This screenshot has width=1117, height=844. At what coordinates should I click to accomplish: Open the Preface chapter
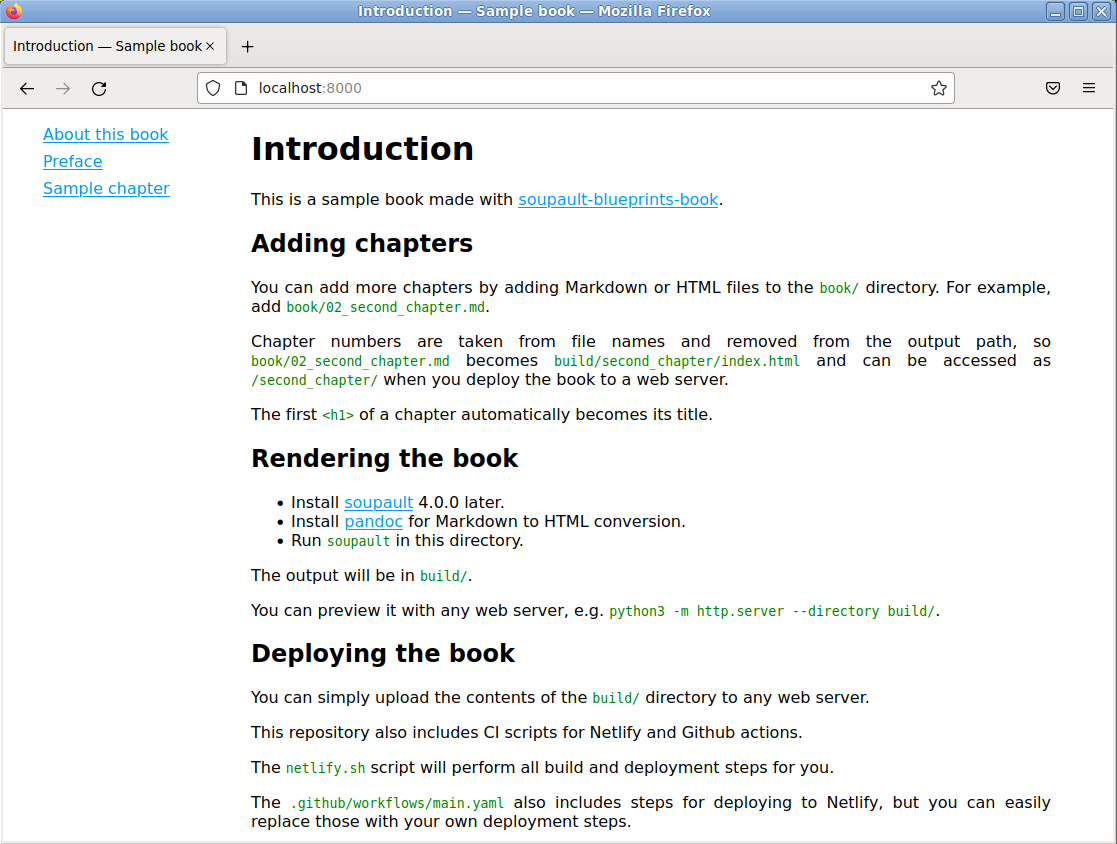72,161
